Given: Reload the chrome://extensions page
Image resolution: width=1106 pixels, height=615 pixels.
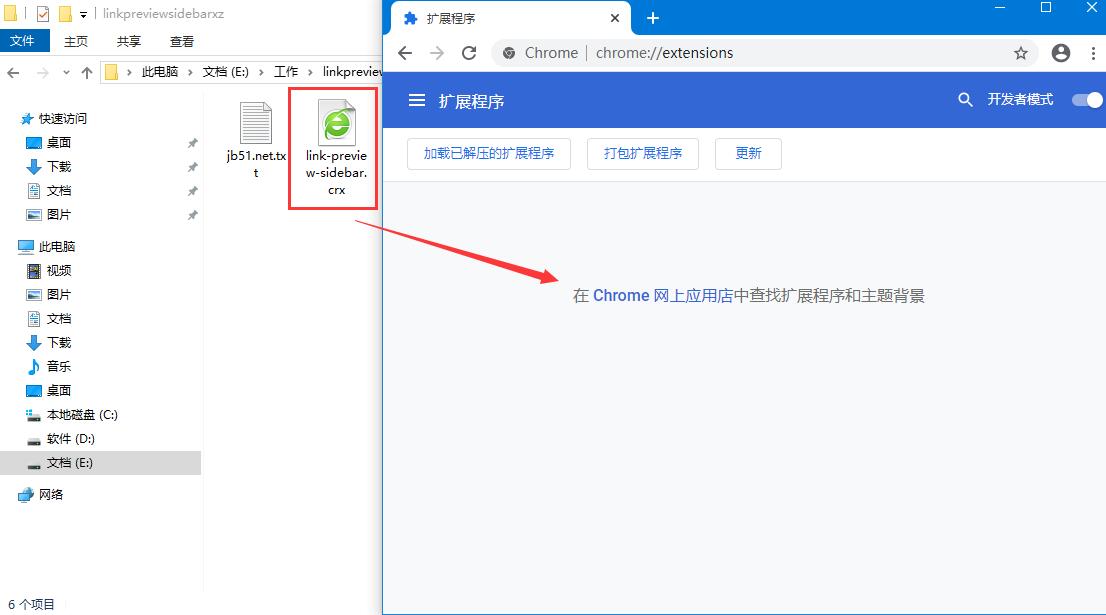Looking at the screenshot, I should tap(469, 53).
